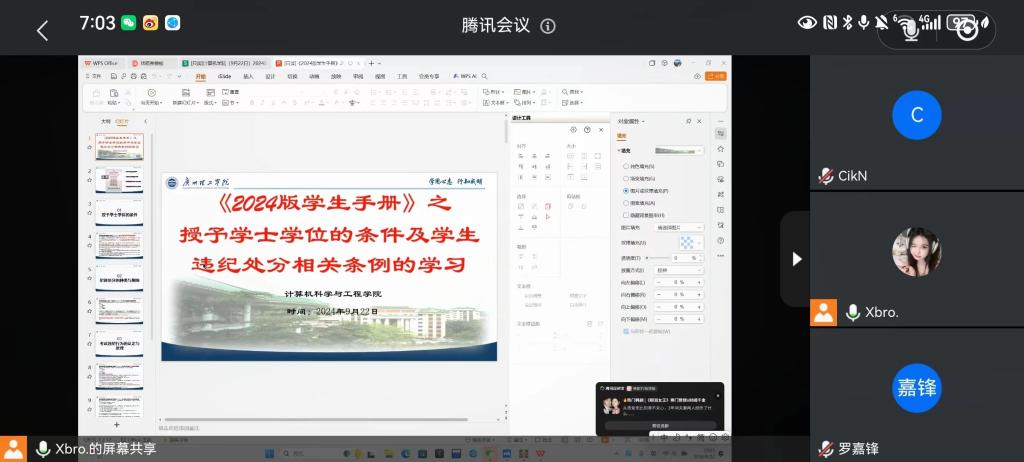
Task: Close the design tools (设计工具) panel
Action: pos(600,129)
